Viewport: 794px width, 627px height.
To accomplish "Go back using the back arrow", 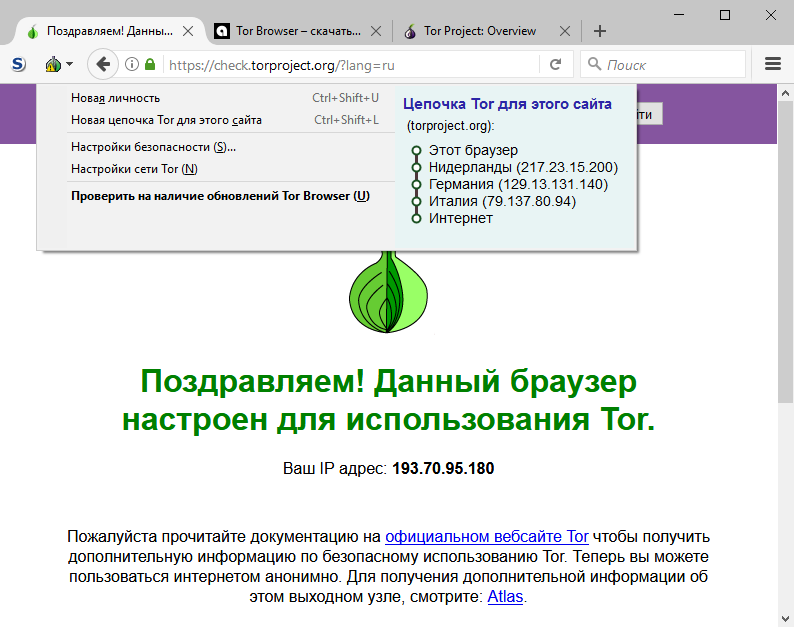I will pyautogui.click(x=103, y=64).
